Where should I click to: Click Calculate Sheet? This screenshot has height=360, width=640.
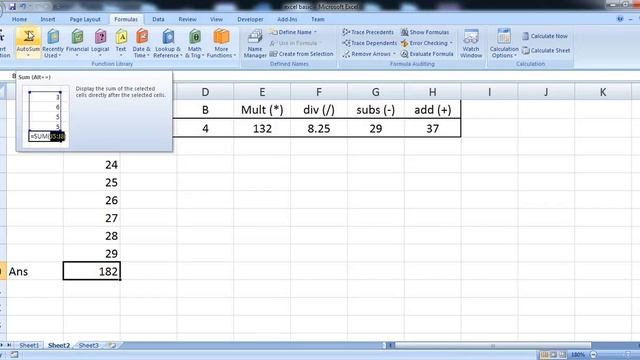pyautogui.click(x=546, y=51)
